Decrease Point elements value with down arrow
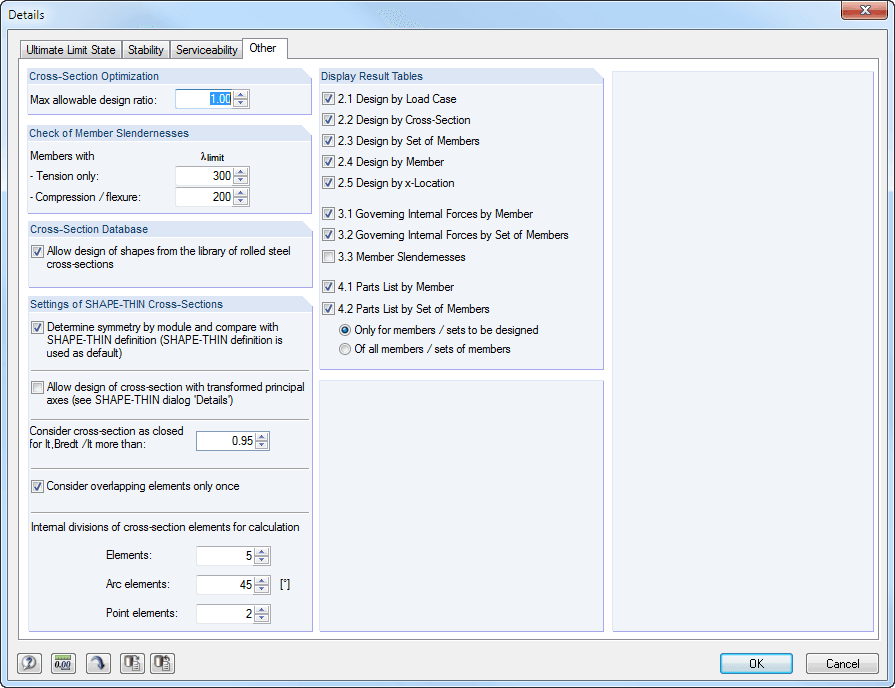The image size is (895, 688). (261, 618)
